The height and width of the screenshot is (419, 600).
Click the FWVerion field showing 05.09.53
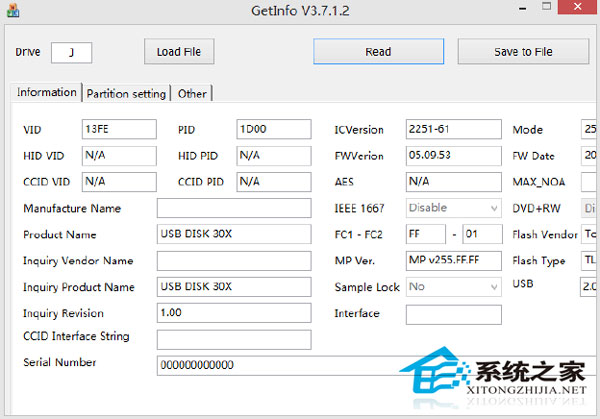click(453, 155)
